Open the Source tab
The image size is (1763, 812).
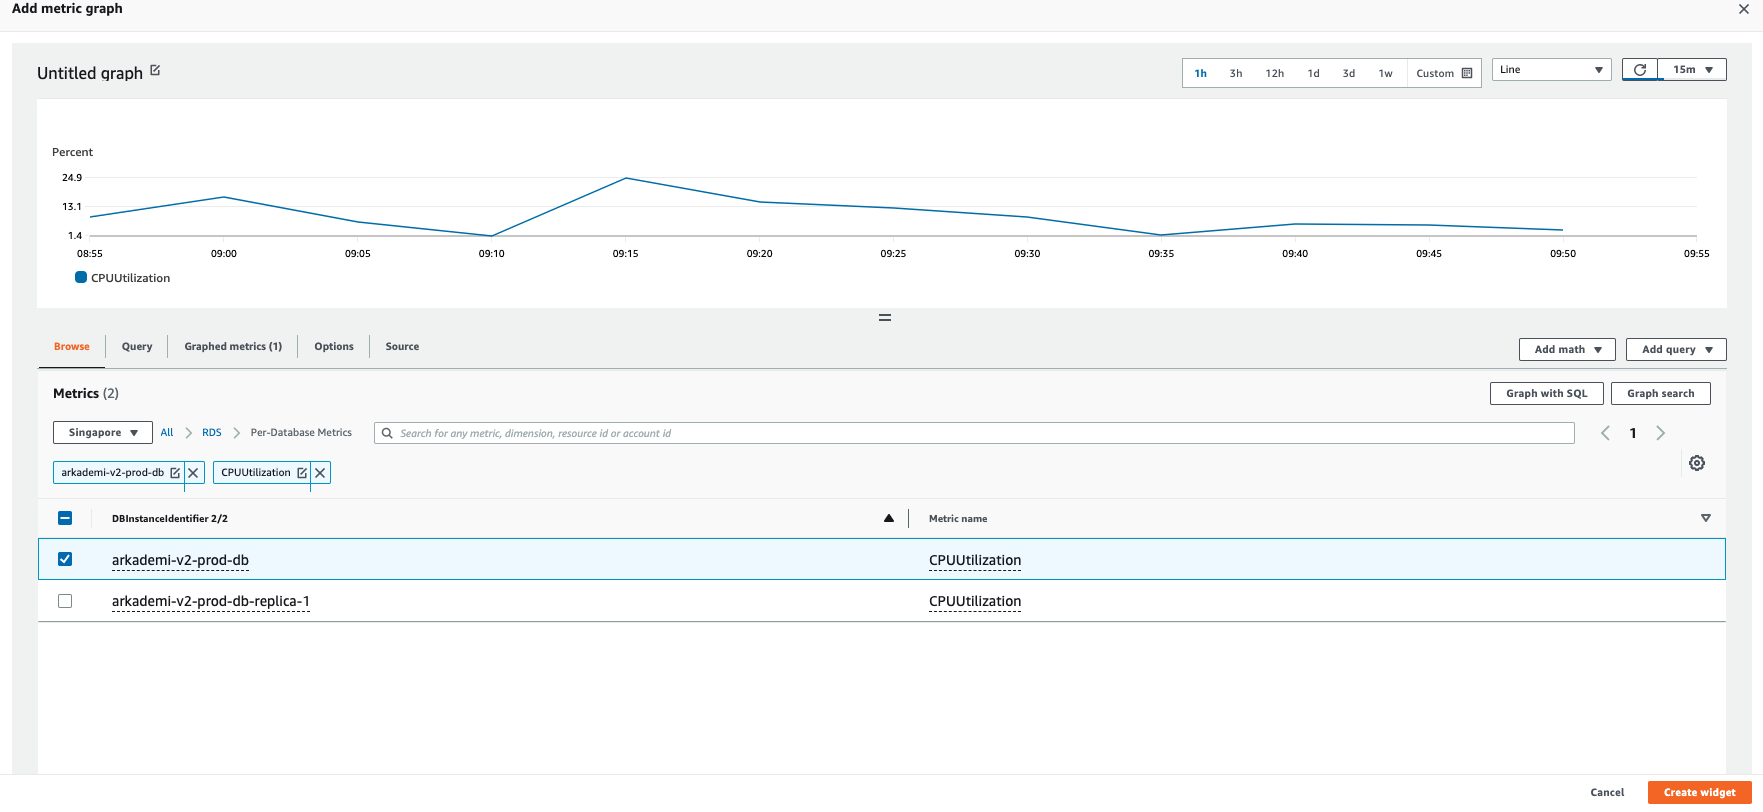[402, 347]
